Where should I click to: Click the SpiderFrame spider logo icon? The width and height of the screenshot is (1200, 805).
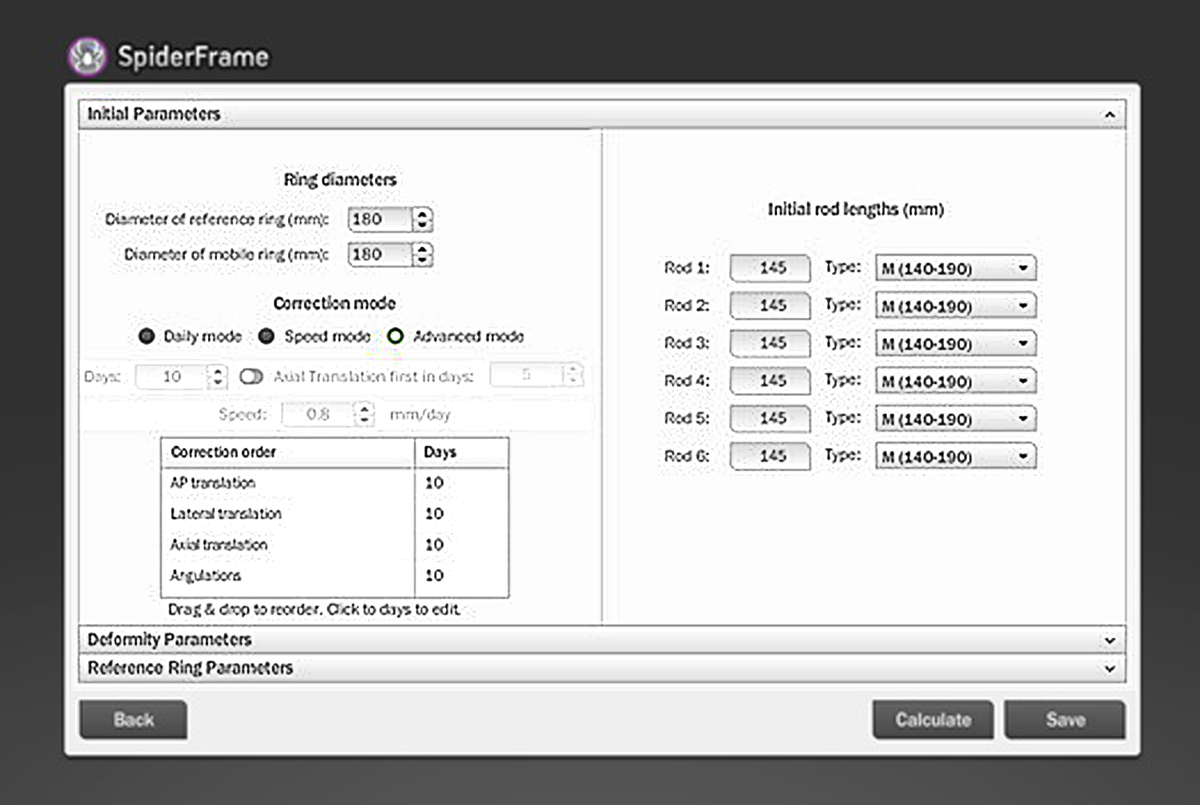click(x=87, y=55)
